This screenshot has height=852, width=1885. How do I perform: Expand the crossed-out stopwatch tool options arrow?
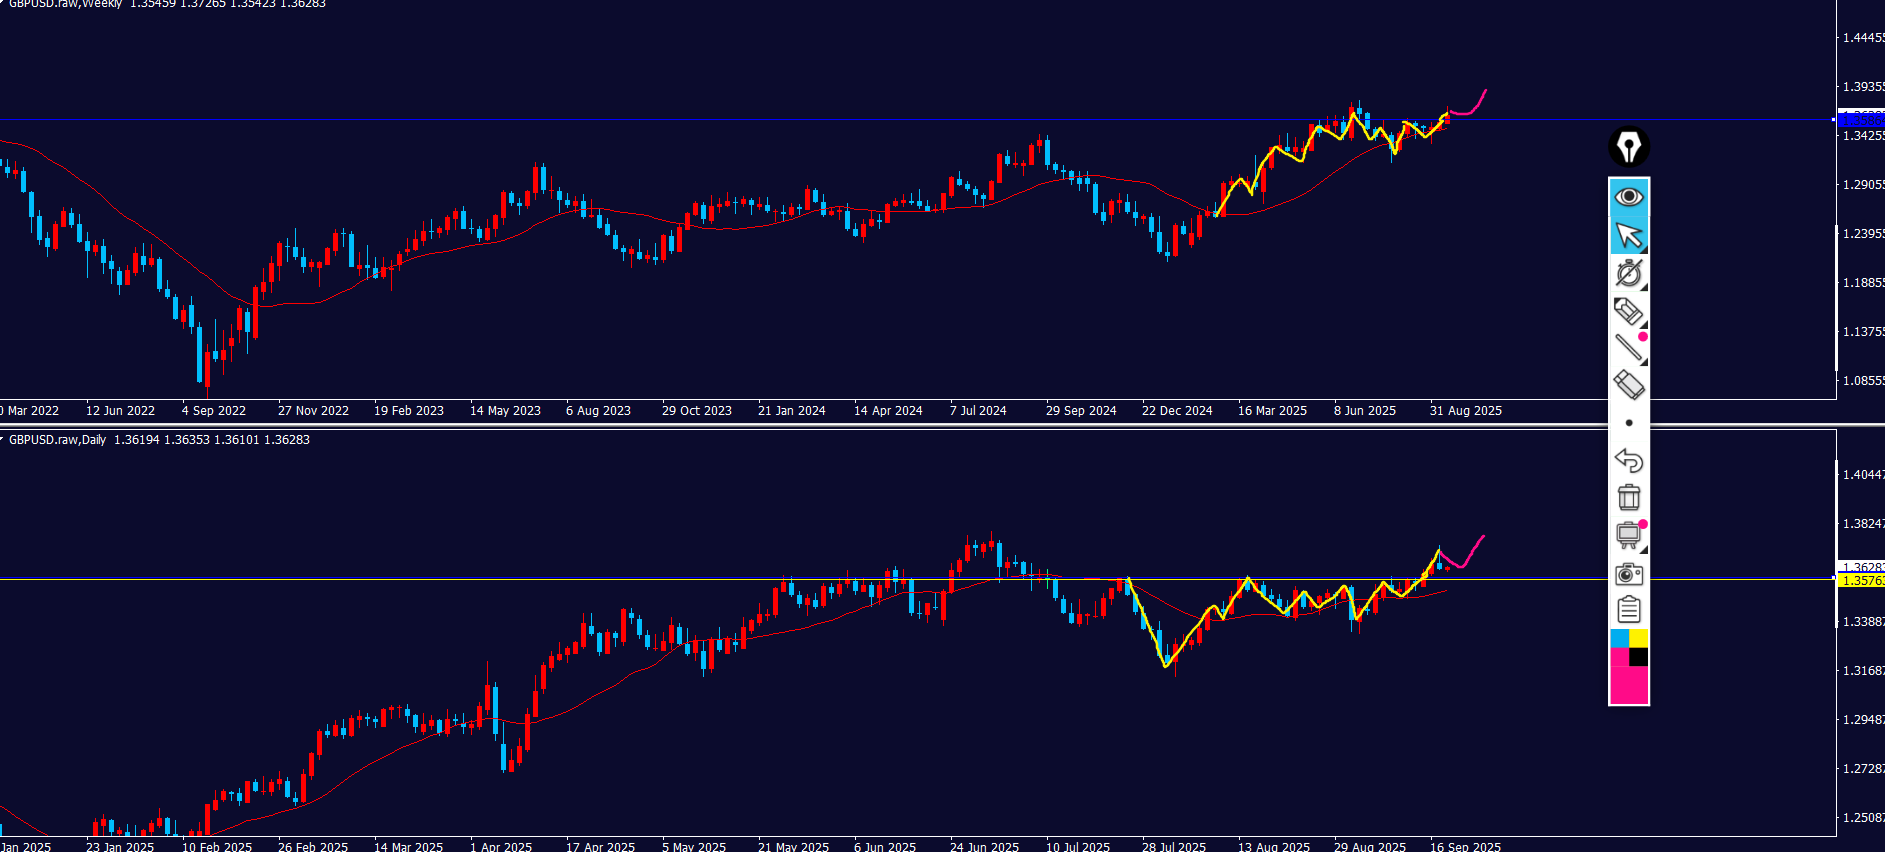(1644, 287)
